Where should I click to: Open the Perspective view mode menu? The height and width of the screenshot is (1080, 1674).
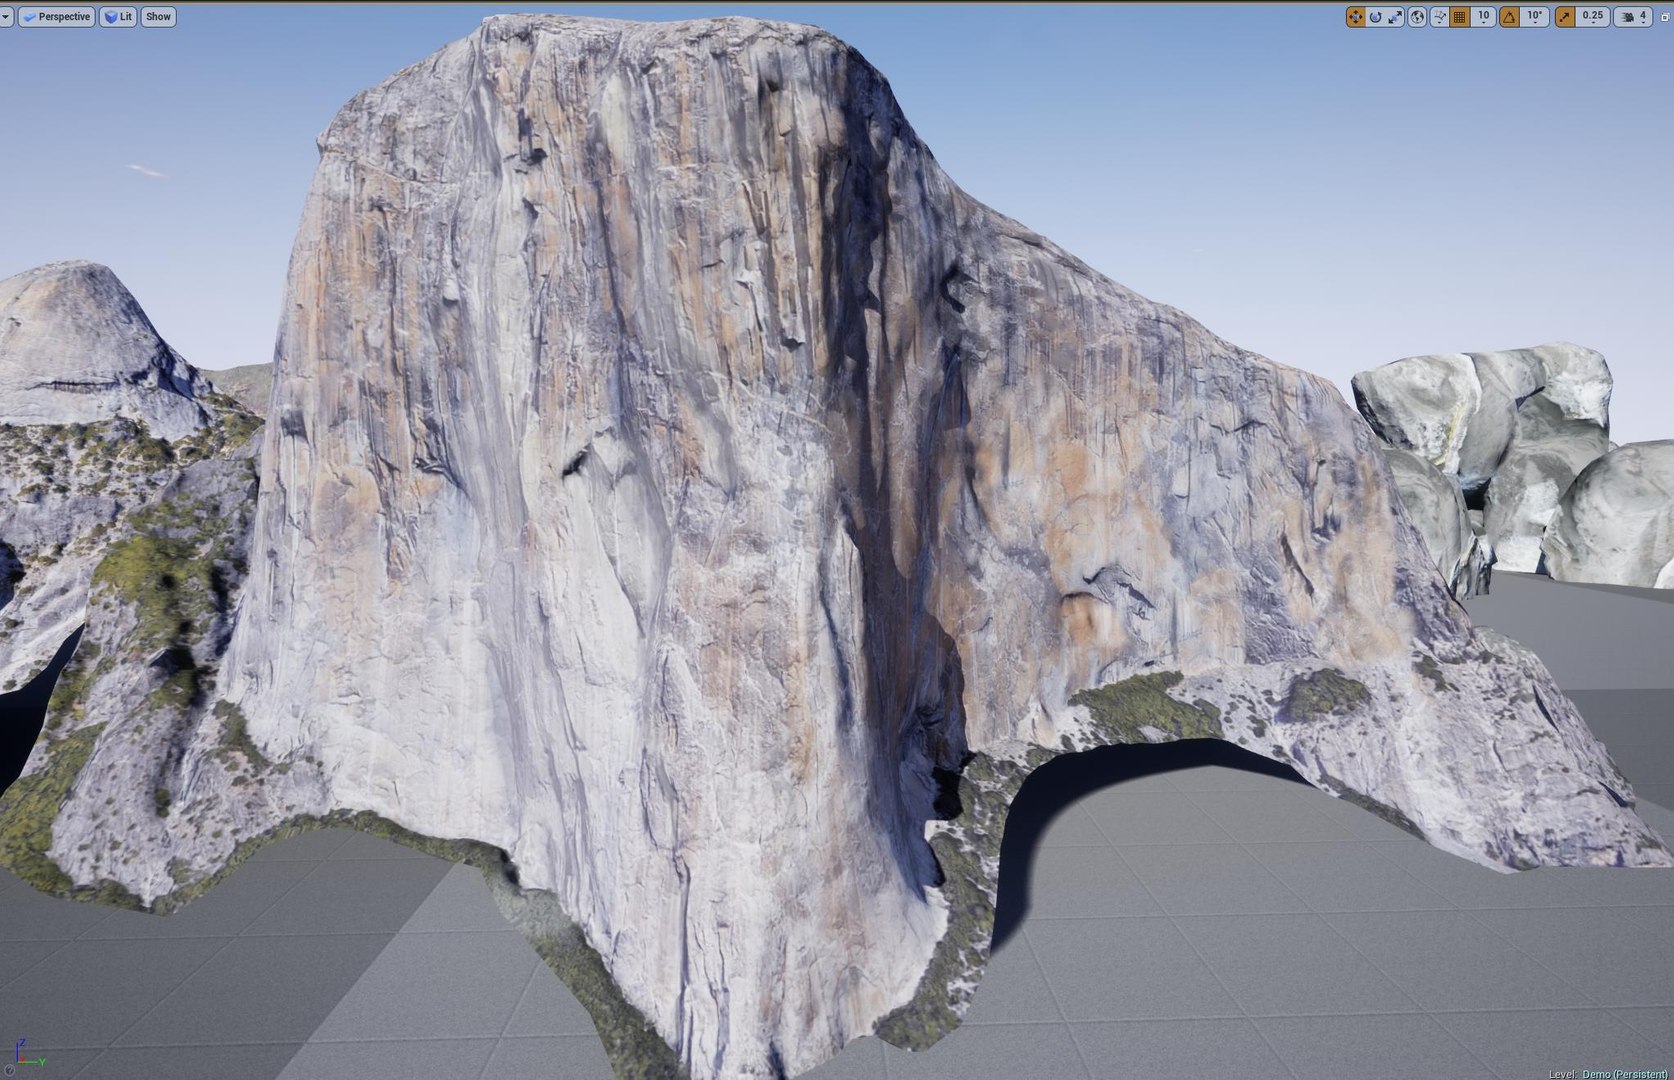click(57, 17)
